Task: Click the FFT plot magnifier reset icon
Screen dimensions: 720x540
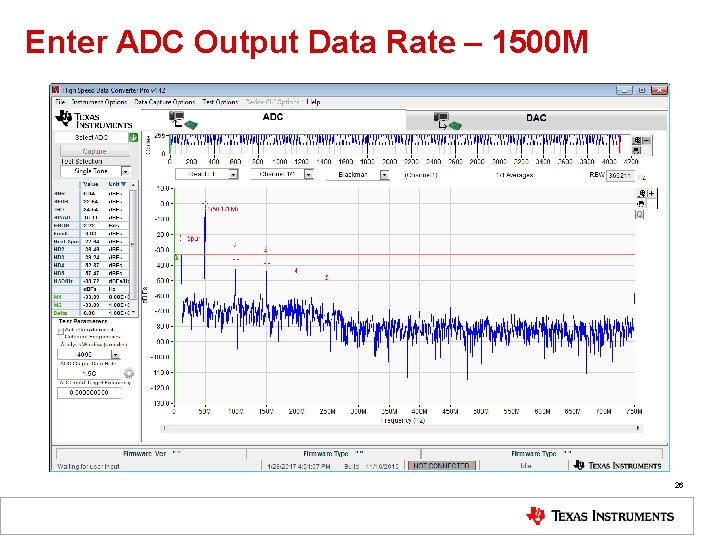Action: (x=640, y=214)
